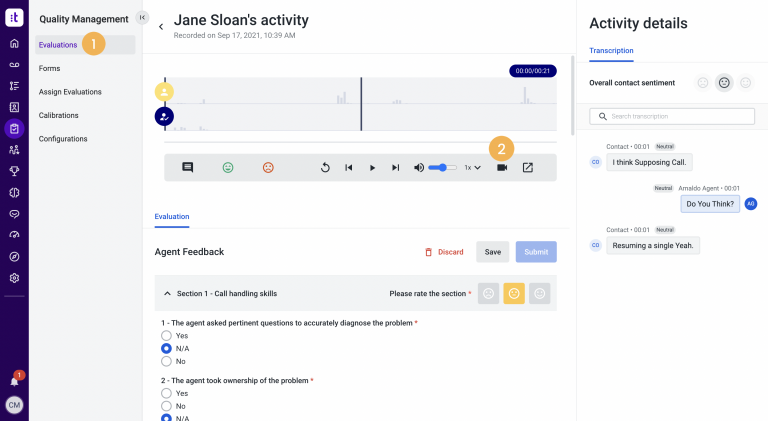768x421 pixels.
Task: Click the green happy face marker icon
Action: (x=228, y=168)
